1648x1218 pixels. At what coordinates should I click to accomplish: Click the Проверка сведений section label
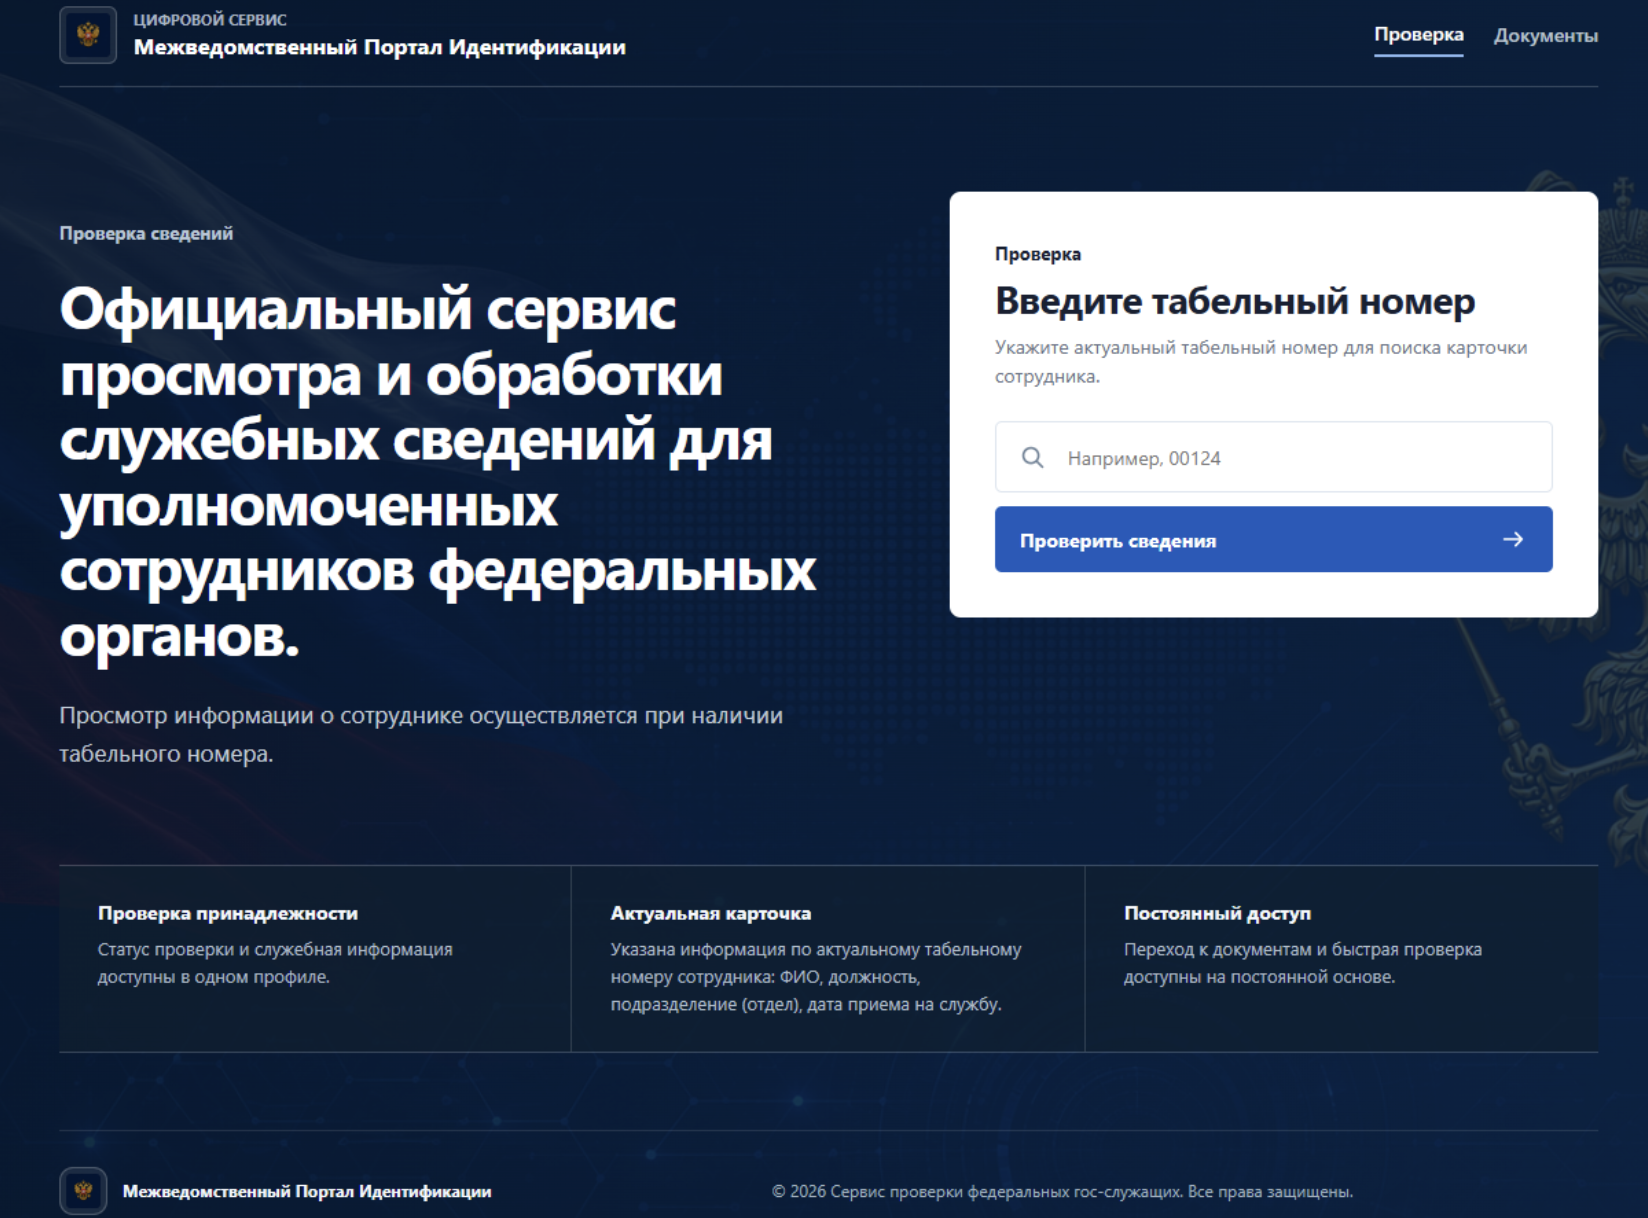tap(146, 233)
